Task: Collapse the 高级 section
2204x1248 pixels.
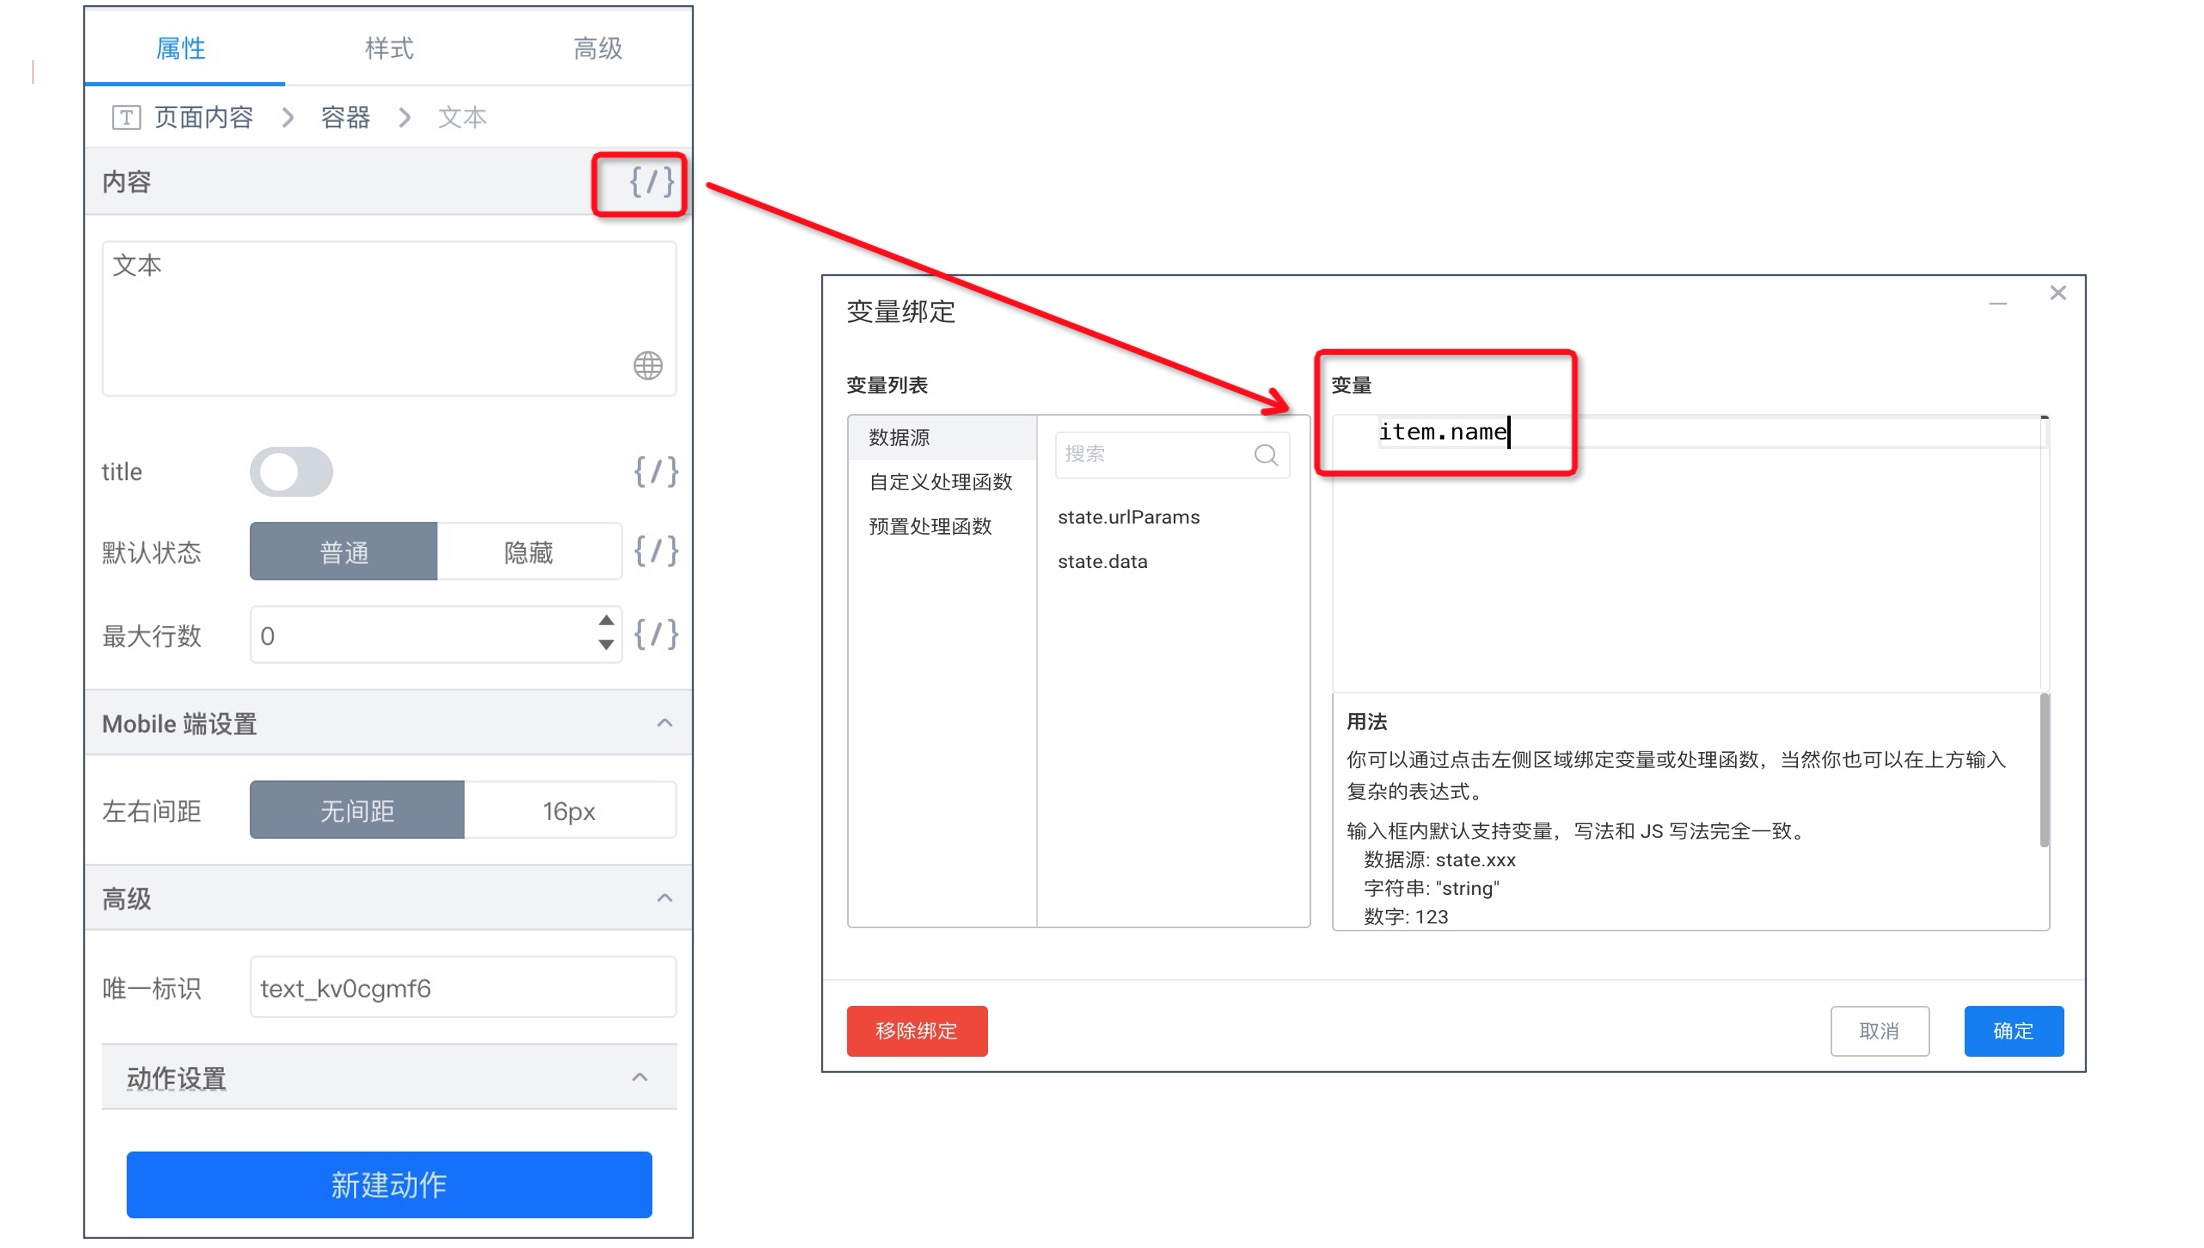Action: (x=664, y=898)
